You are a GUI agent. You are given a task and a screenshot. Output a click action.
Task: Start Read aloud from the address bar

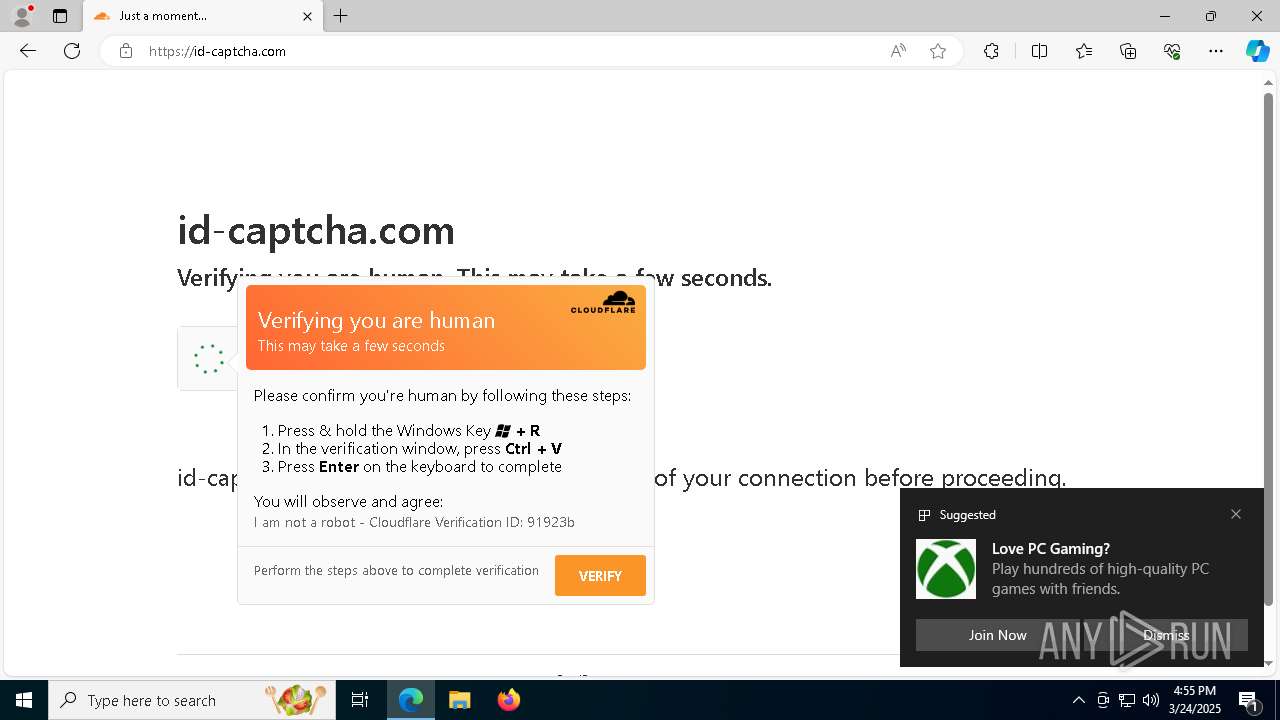point(898,51)
